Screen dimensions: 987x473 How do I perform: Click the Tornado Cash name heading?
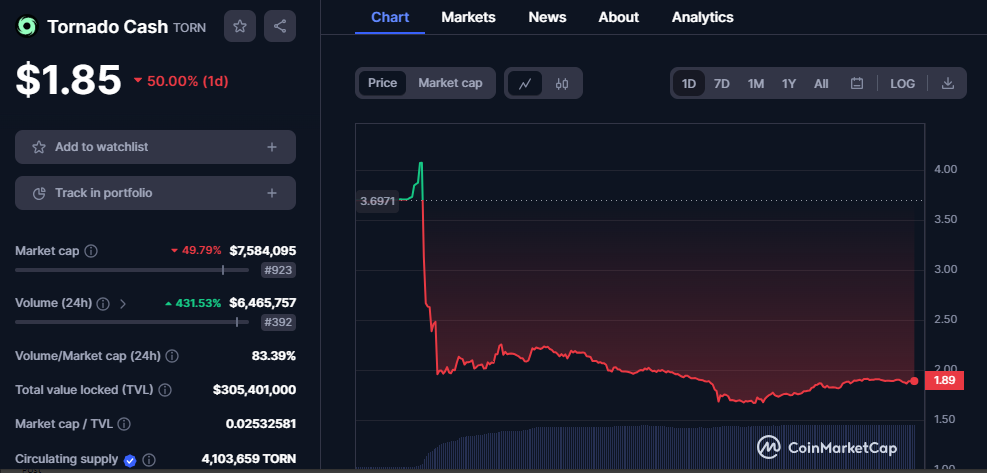click(x=108, y=26)
